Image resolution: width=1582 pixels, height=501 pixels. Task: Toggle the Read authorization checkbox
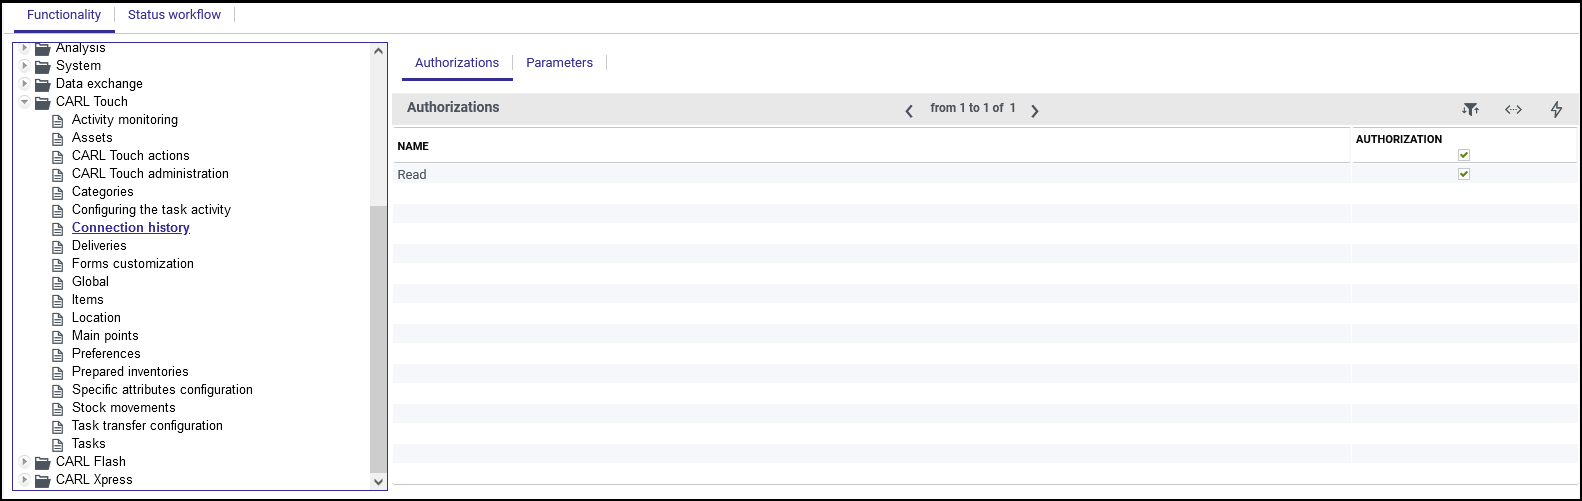point(1464,174)
